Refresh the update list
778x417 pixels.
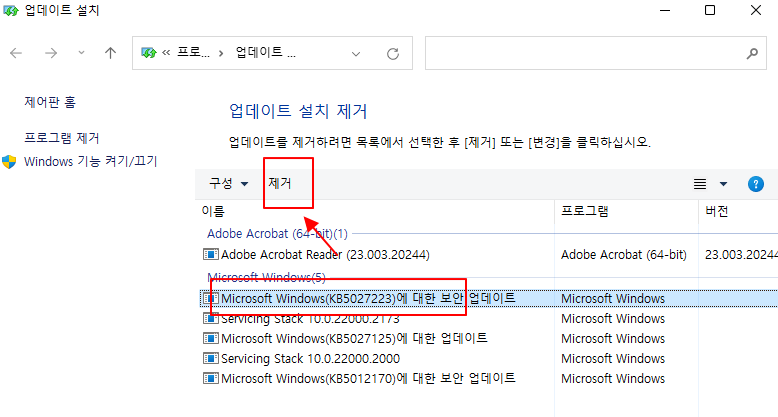click(393, 54)
